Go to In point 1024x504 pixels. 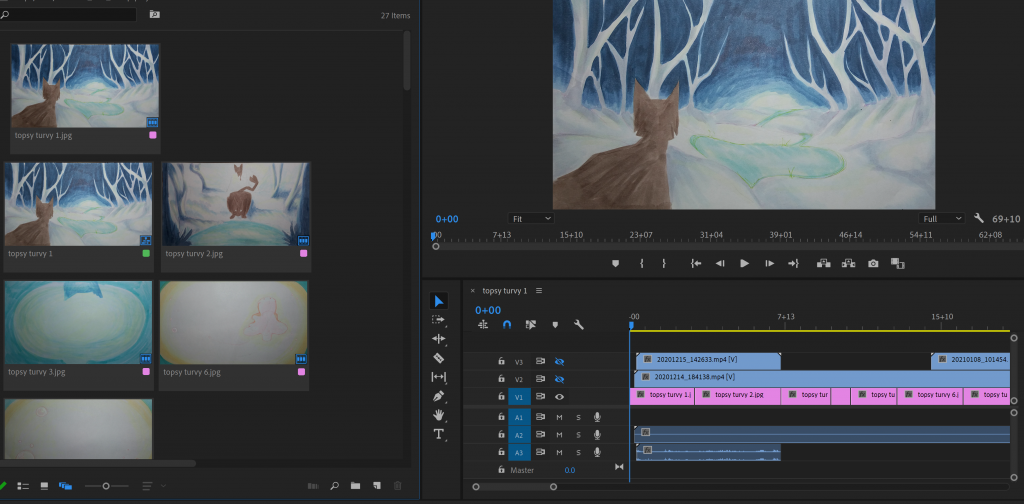point(696,263)
